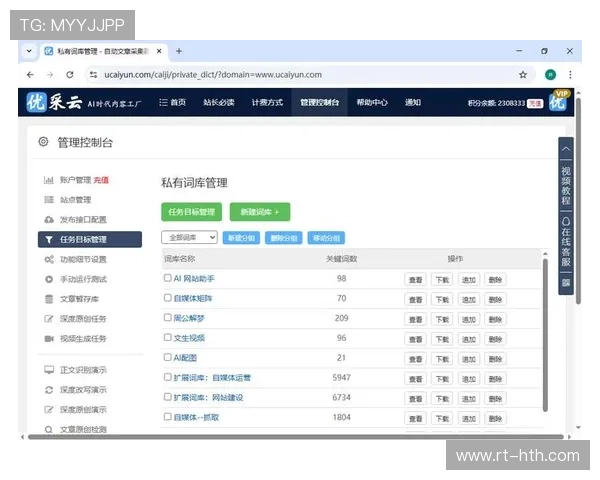Image resolution: width=600 pixels, height=480 pixels.
Task: Open 计费方式 in top navigation
Action: click(x=267, y=103)
